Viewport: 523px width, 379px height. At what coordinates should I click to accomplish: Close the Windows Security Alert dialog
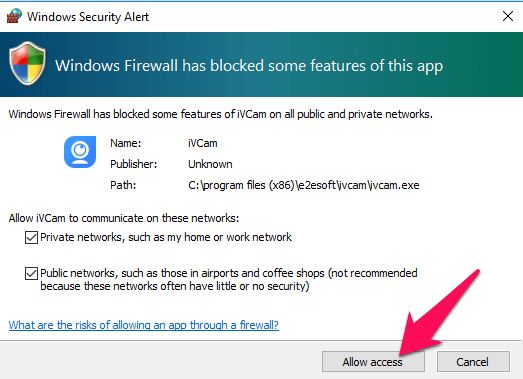(508, 16)
